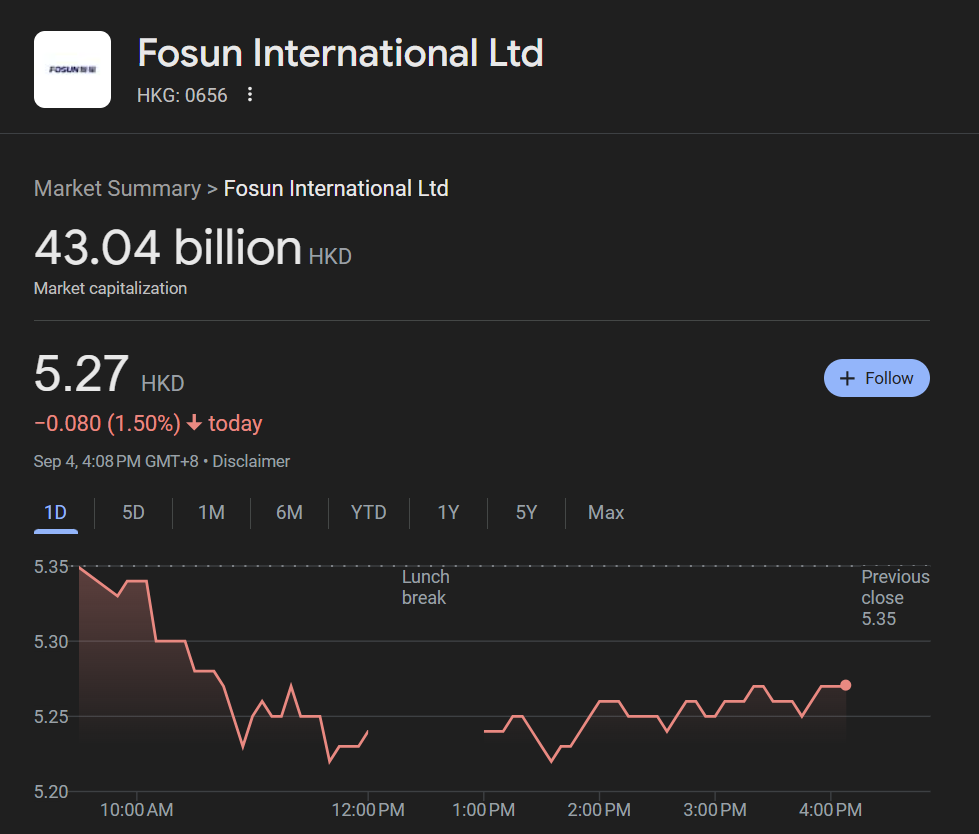Select the 1D chart range tab

coord(56,513)
